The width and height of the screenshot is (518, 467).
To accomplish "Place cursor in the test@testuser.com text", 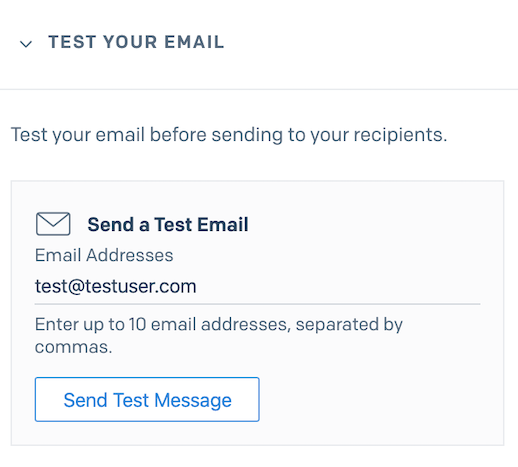I will coord(116,286).
